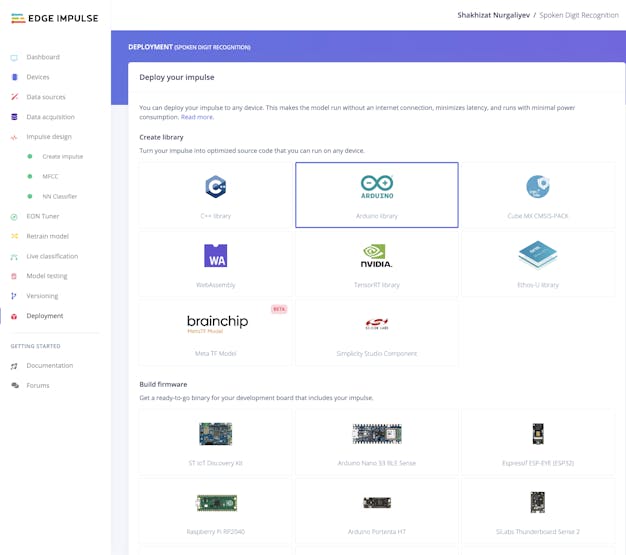
Task: Click the Impulse design pulse icon
Action: (x=14, y=137)
